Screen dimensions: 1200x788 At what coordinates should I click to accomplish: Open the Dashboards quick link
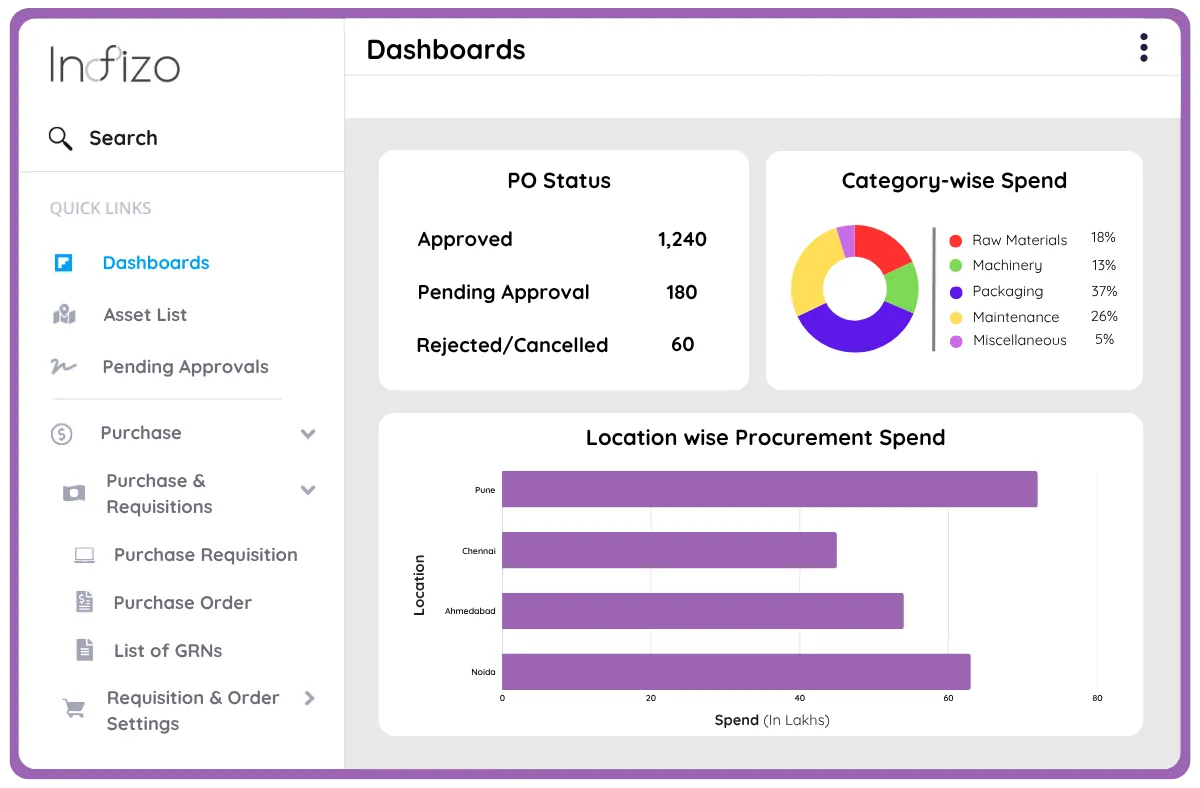[x=156, y=262]
